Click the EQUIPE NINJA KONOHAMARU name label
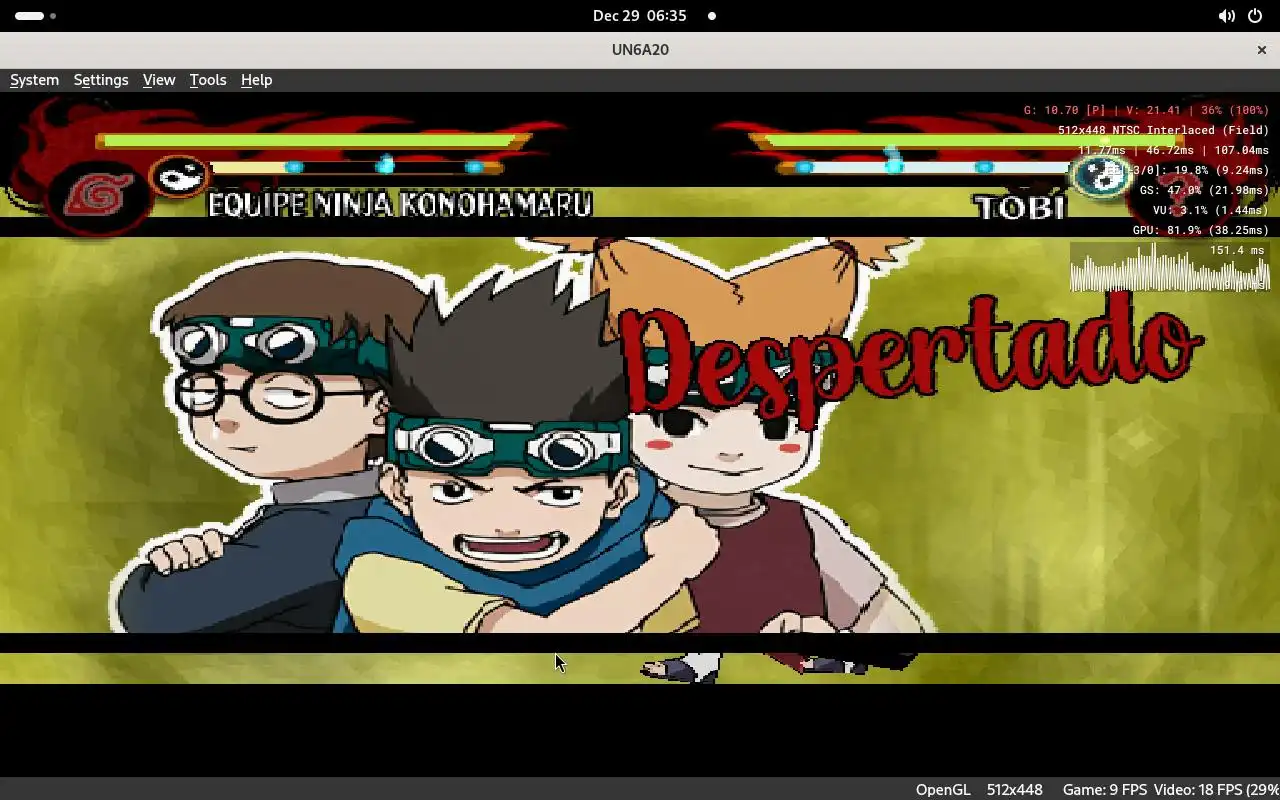The height and width of the screenshot is (800, 1280). tap(400, 204)
